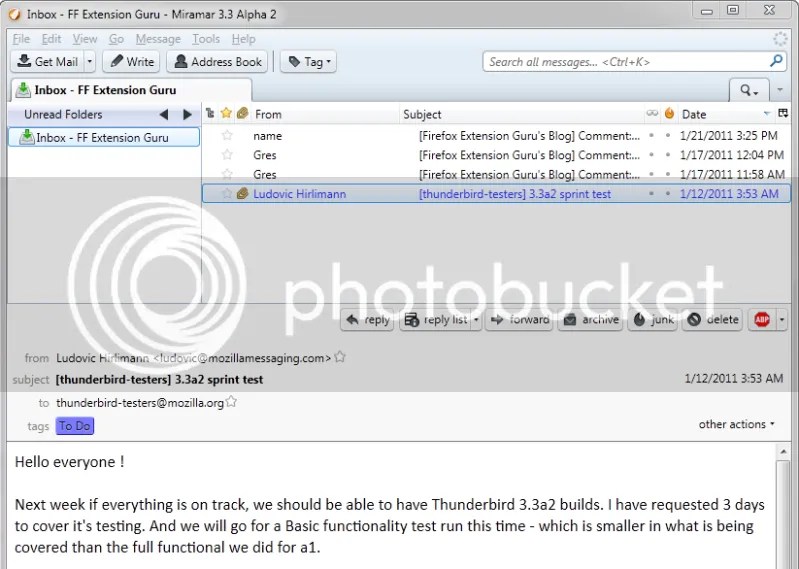Mark the message as junk
Image resolution: width=799 pixels, height=569 pixels.
(x=653, y=320)
